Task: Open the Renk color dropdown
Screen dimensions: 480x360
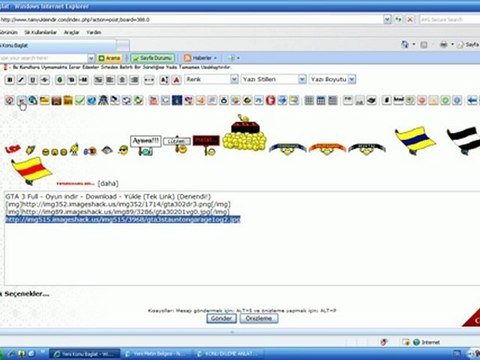Action: (211, 79)
